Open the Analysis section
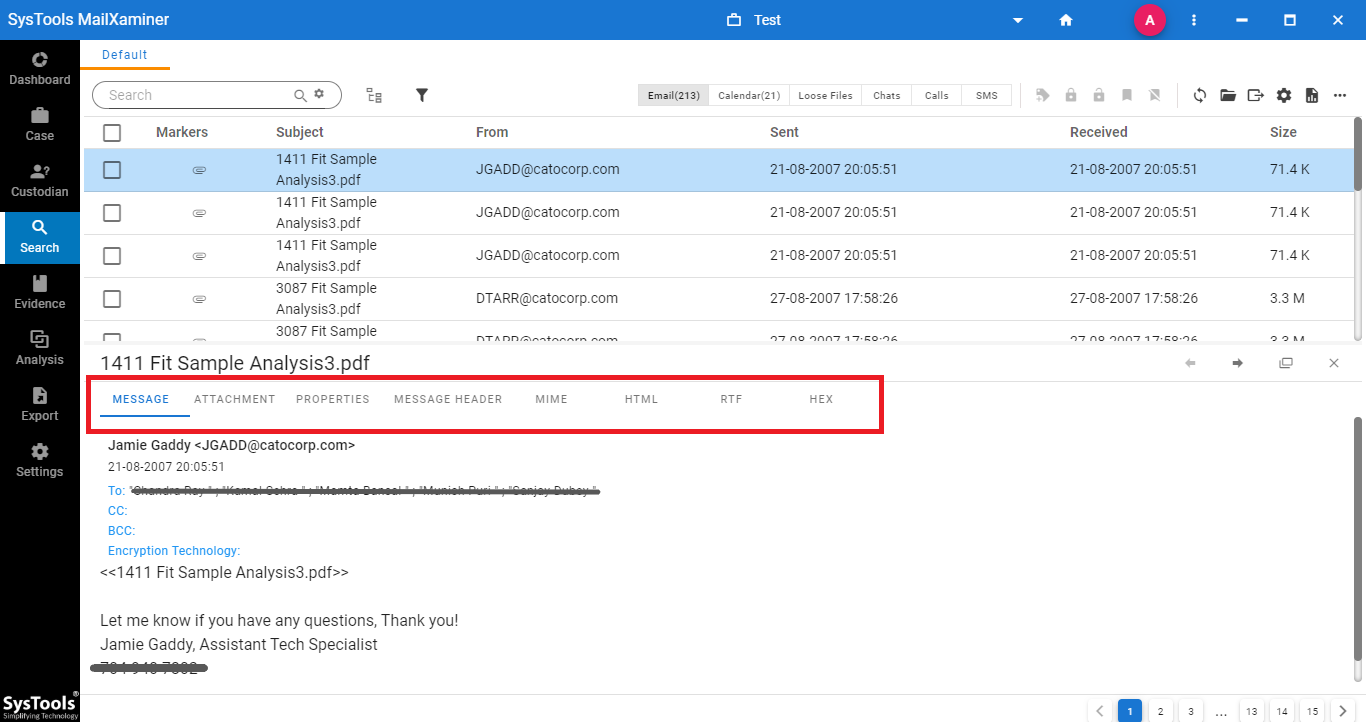 [x=40, y=348]
